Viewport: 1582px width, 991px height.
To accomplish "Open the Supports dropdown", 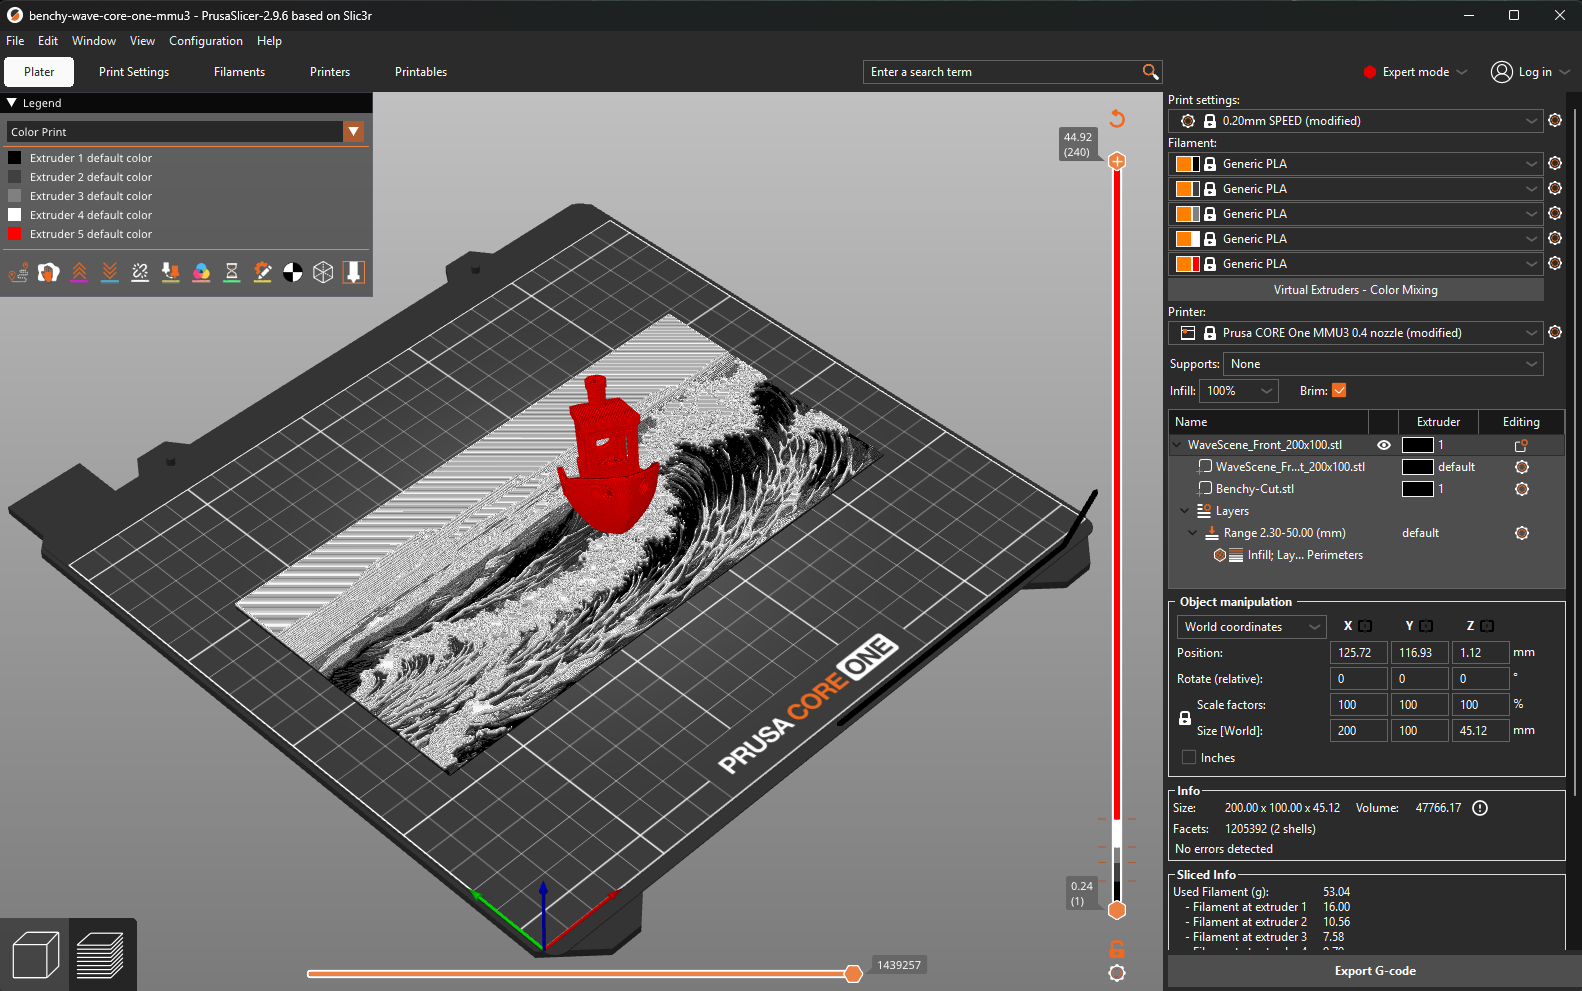I will click(x=1383, y=364).
